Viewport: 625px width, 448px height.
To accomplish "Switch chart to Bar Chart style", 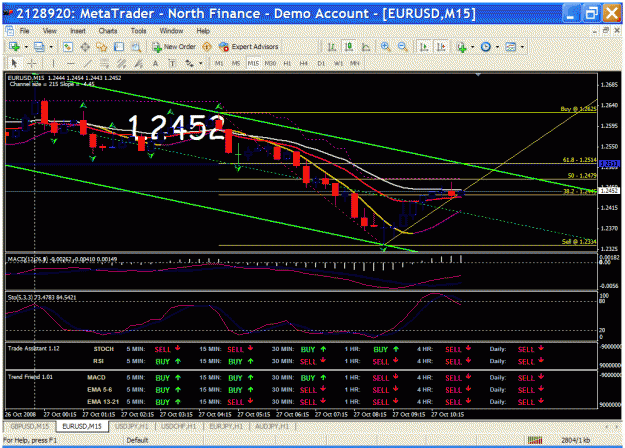I will coord(332,47).
